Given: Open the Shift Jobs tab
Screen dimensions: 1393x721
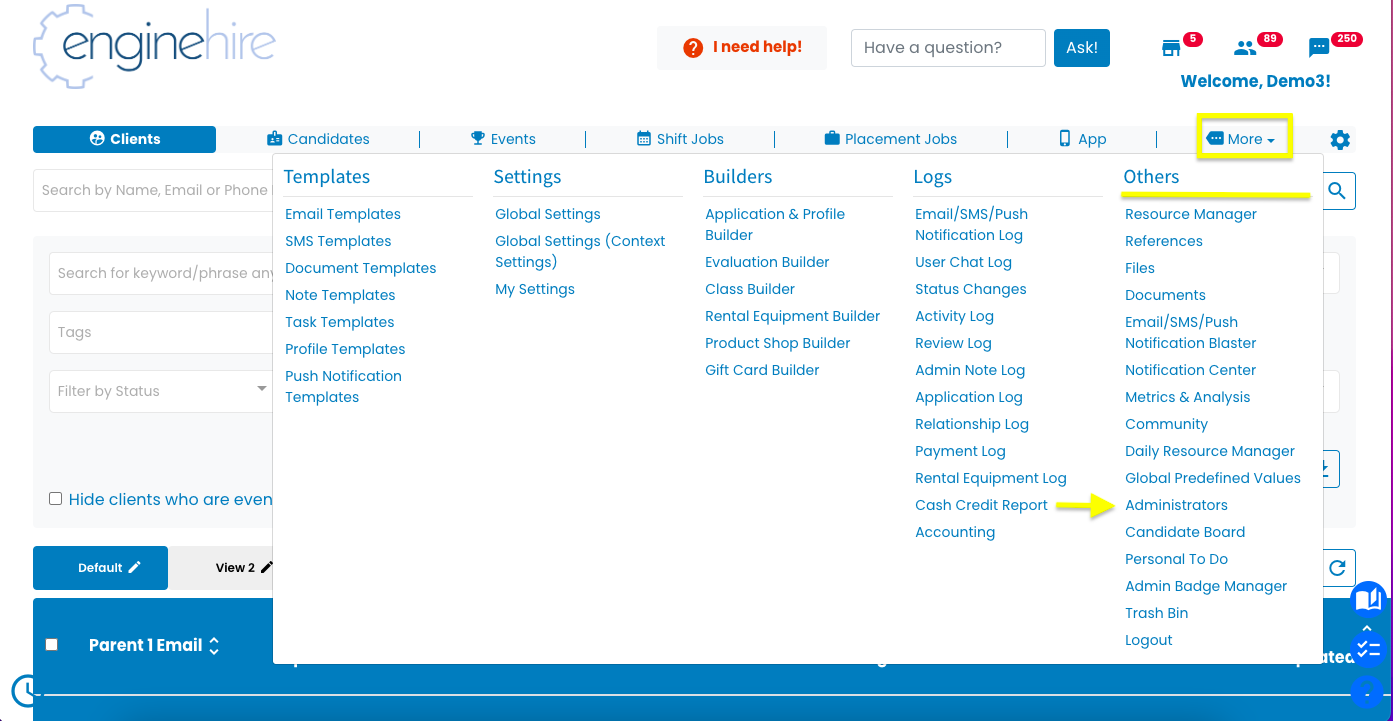Looking at the screenshot, I should [680, 139].
